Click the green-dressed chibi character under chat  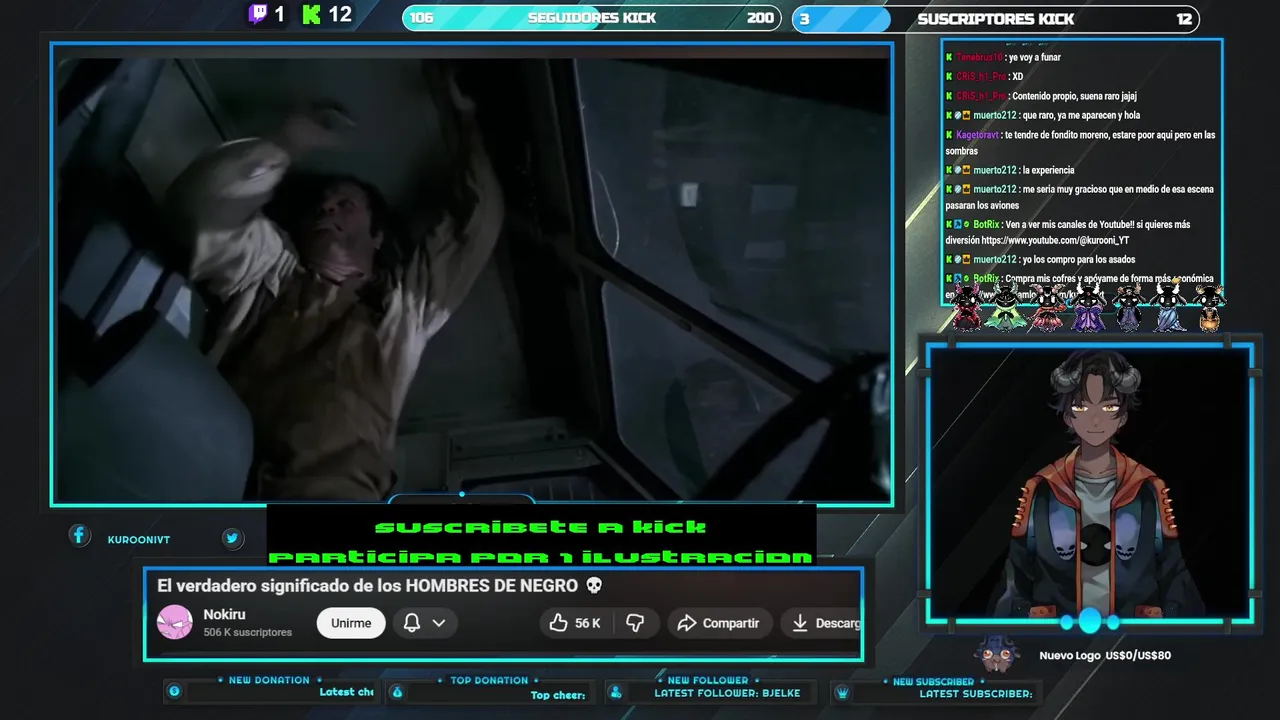[x=1006, y=307]
